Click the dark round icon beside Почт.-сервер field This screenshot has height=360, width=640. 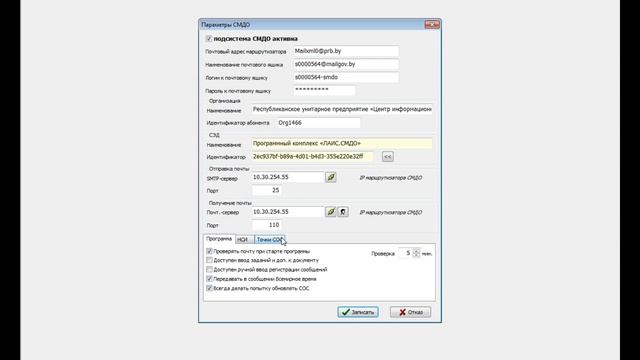[343, 212]
